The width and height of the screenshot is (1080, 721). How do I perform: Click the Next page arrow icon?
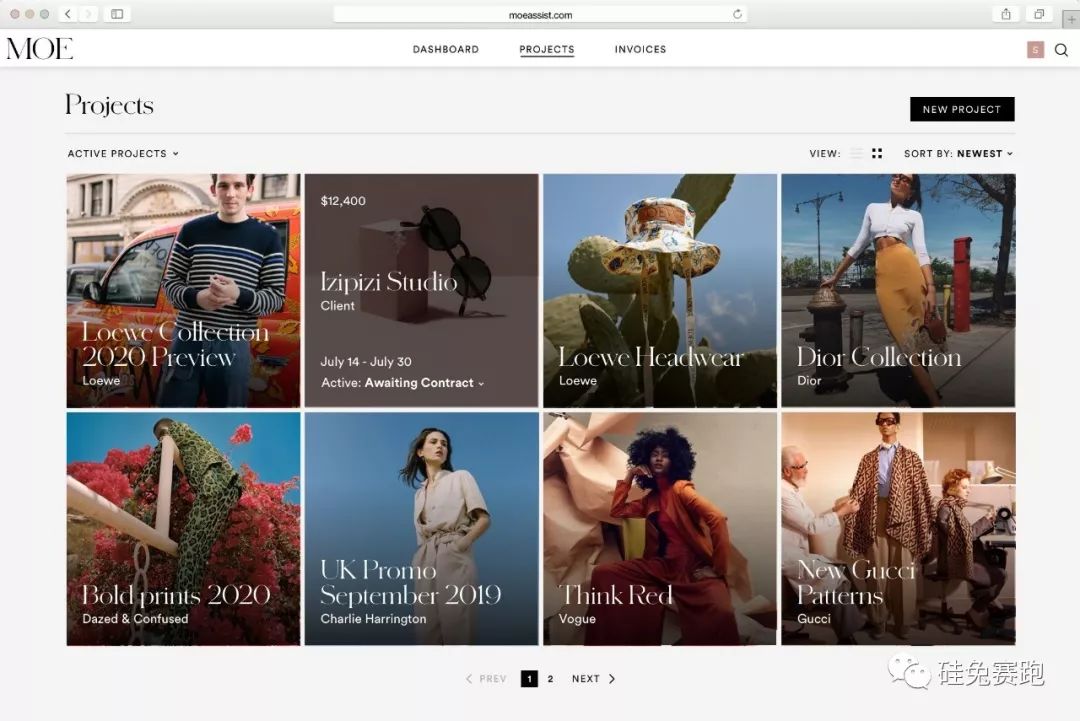(x=612, y=678)
